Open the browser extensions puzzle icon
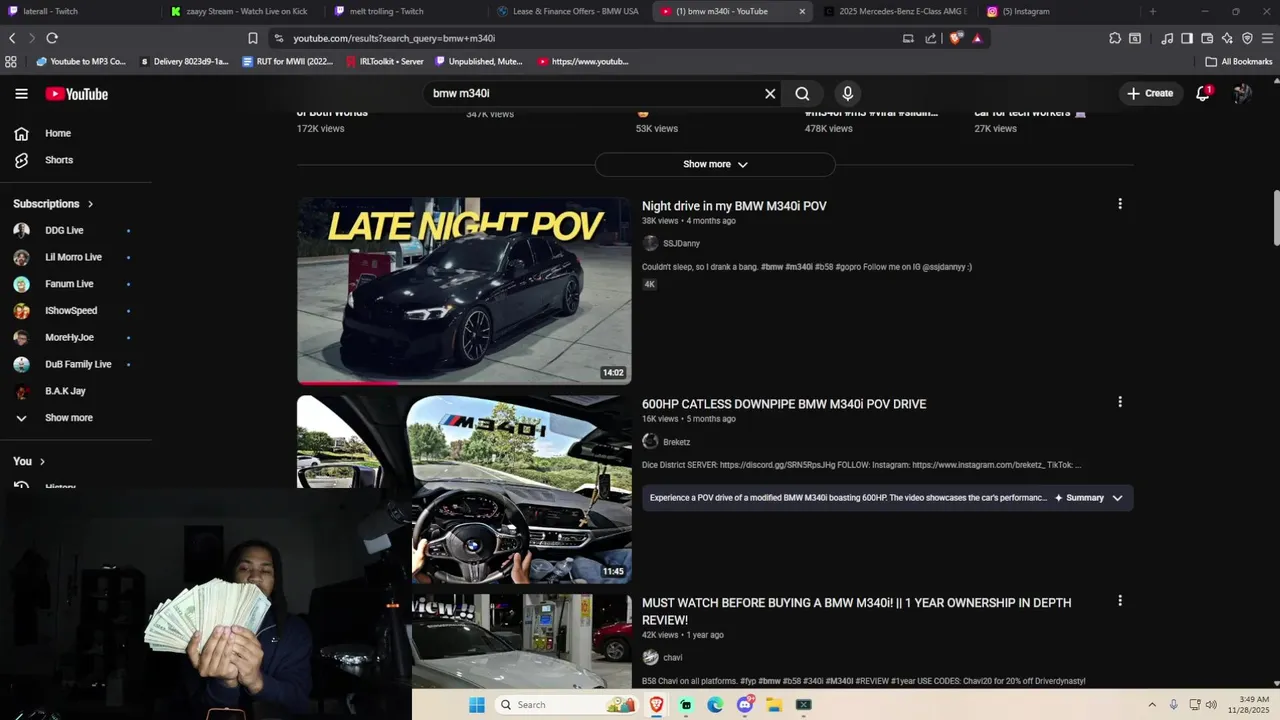 pos(1115,38)
